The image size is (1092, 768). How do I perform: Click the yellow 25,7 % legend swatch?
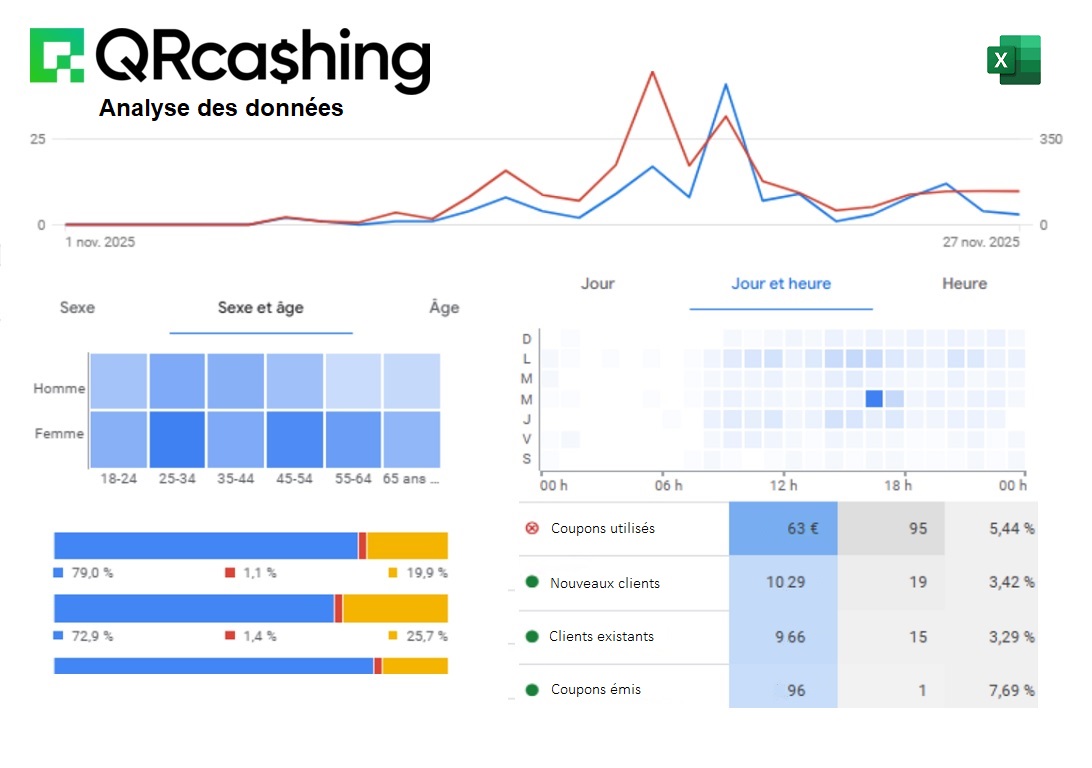393,636
